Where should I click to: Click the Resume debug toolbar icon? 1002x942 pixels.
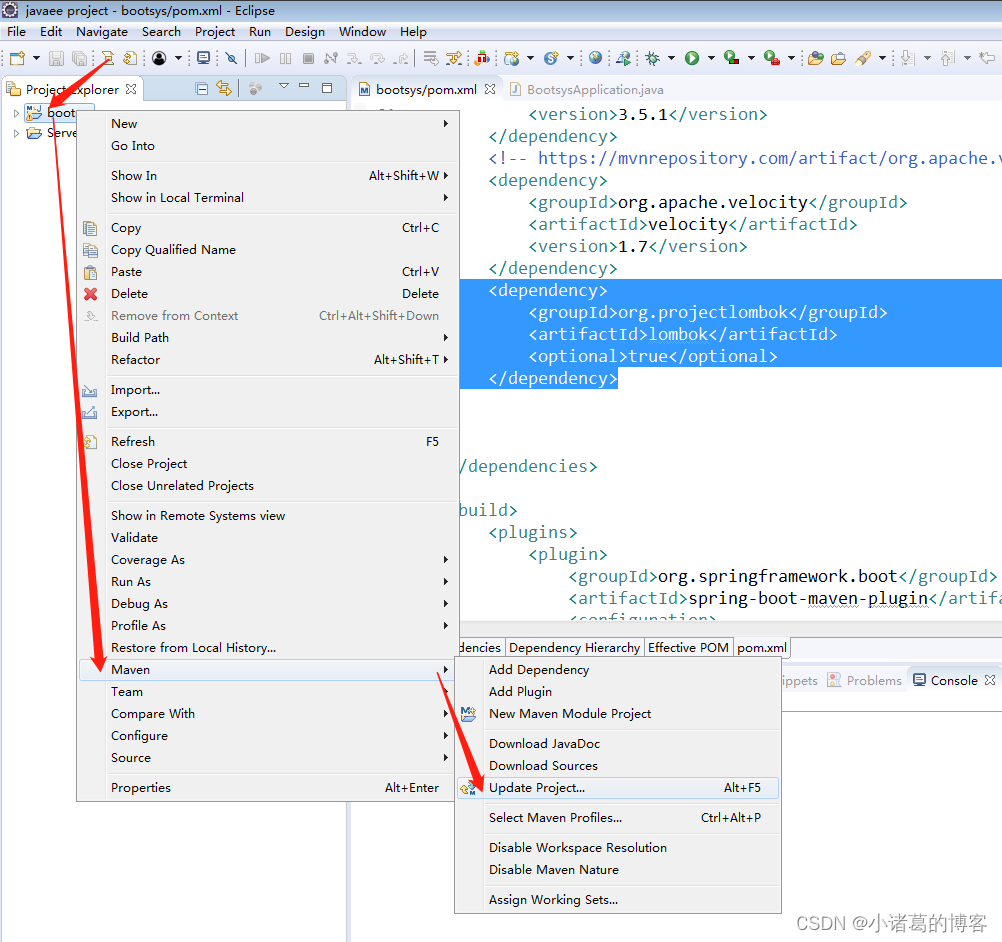point(261,58)
